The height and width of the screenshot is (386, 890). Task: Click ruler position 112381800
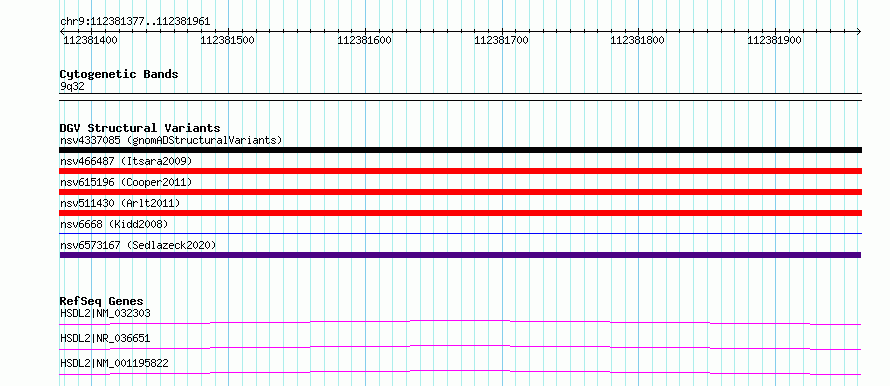[637, 40]
